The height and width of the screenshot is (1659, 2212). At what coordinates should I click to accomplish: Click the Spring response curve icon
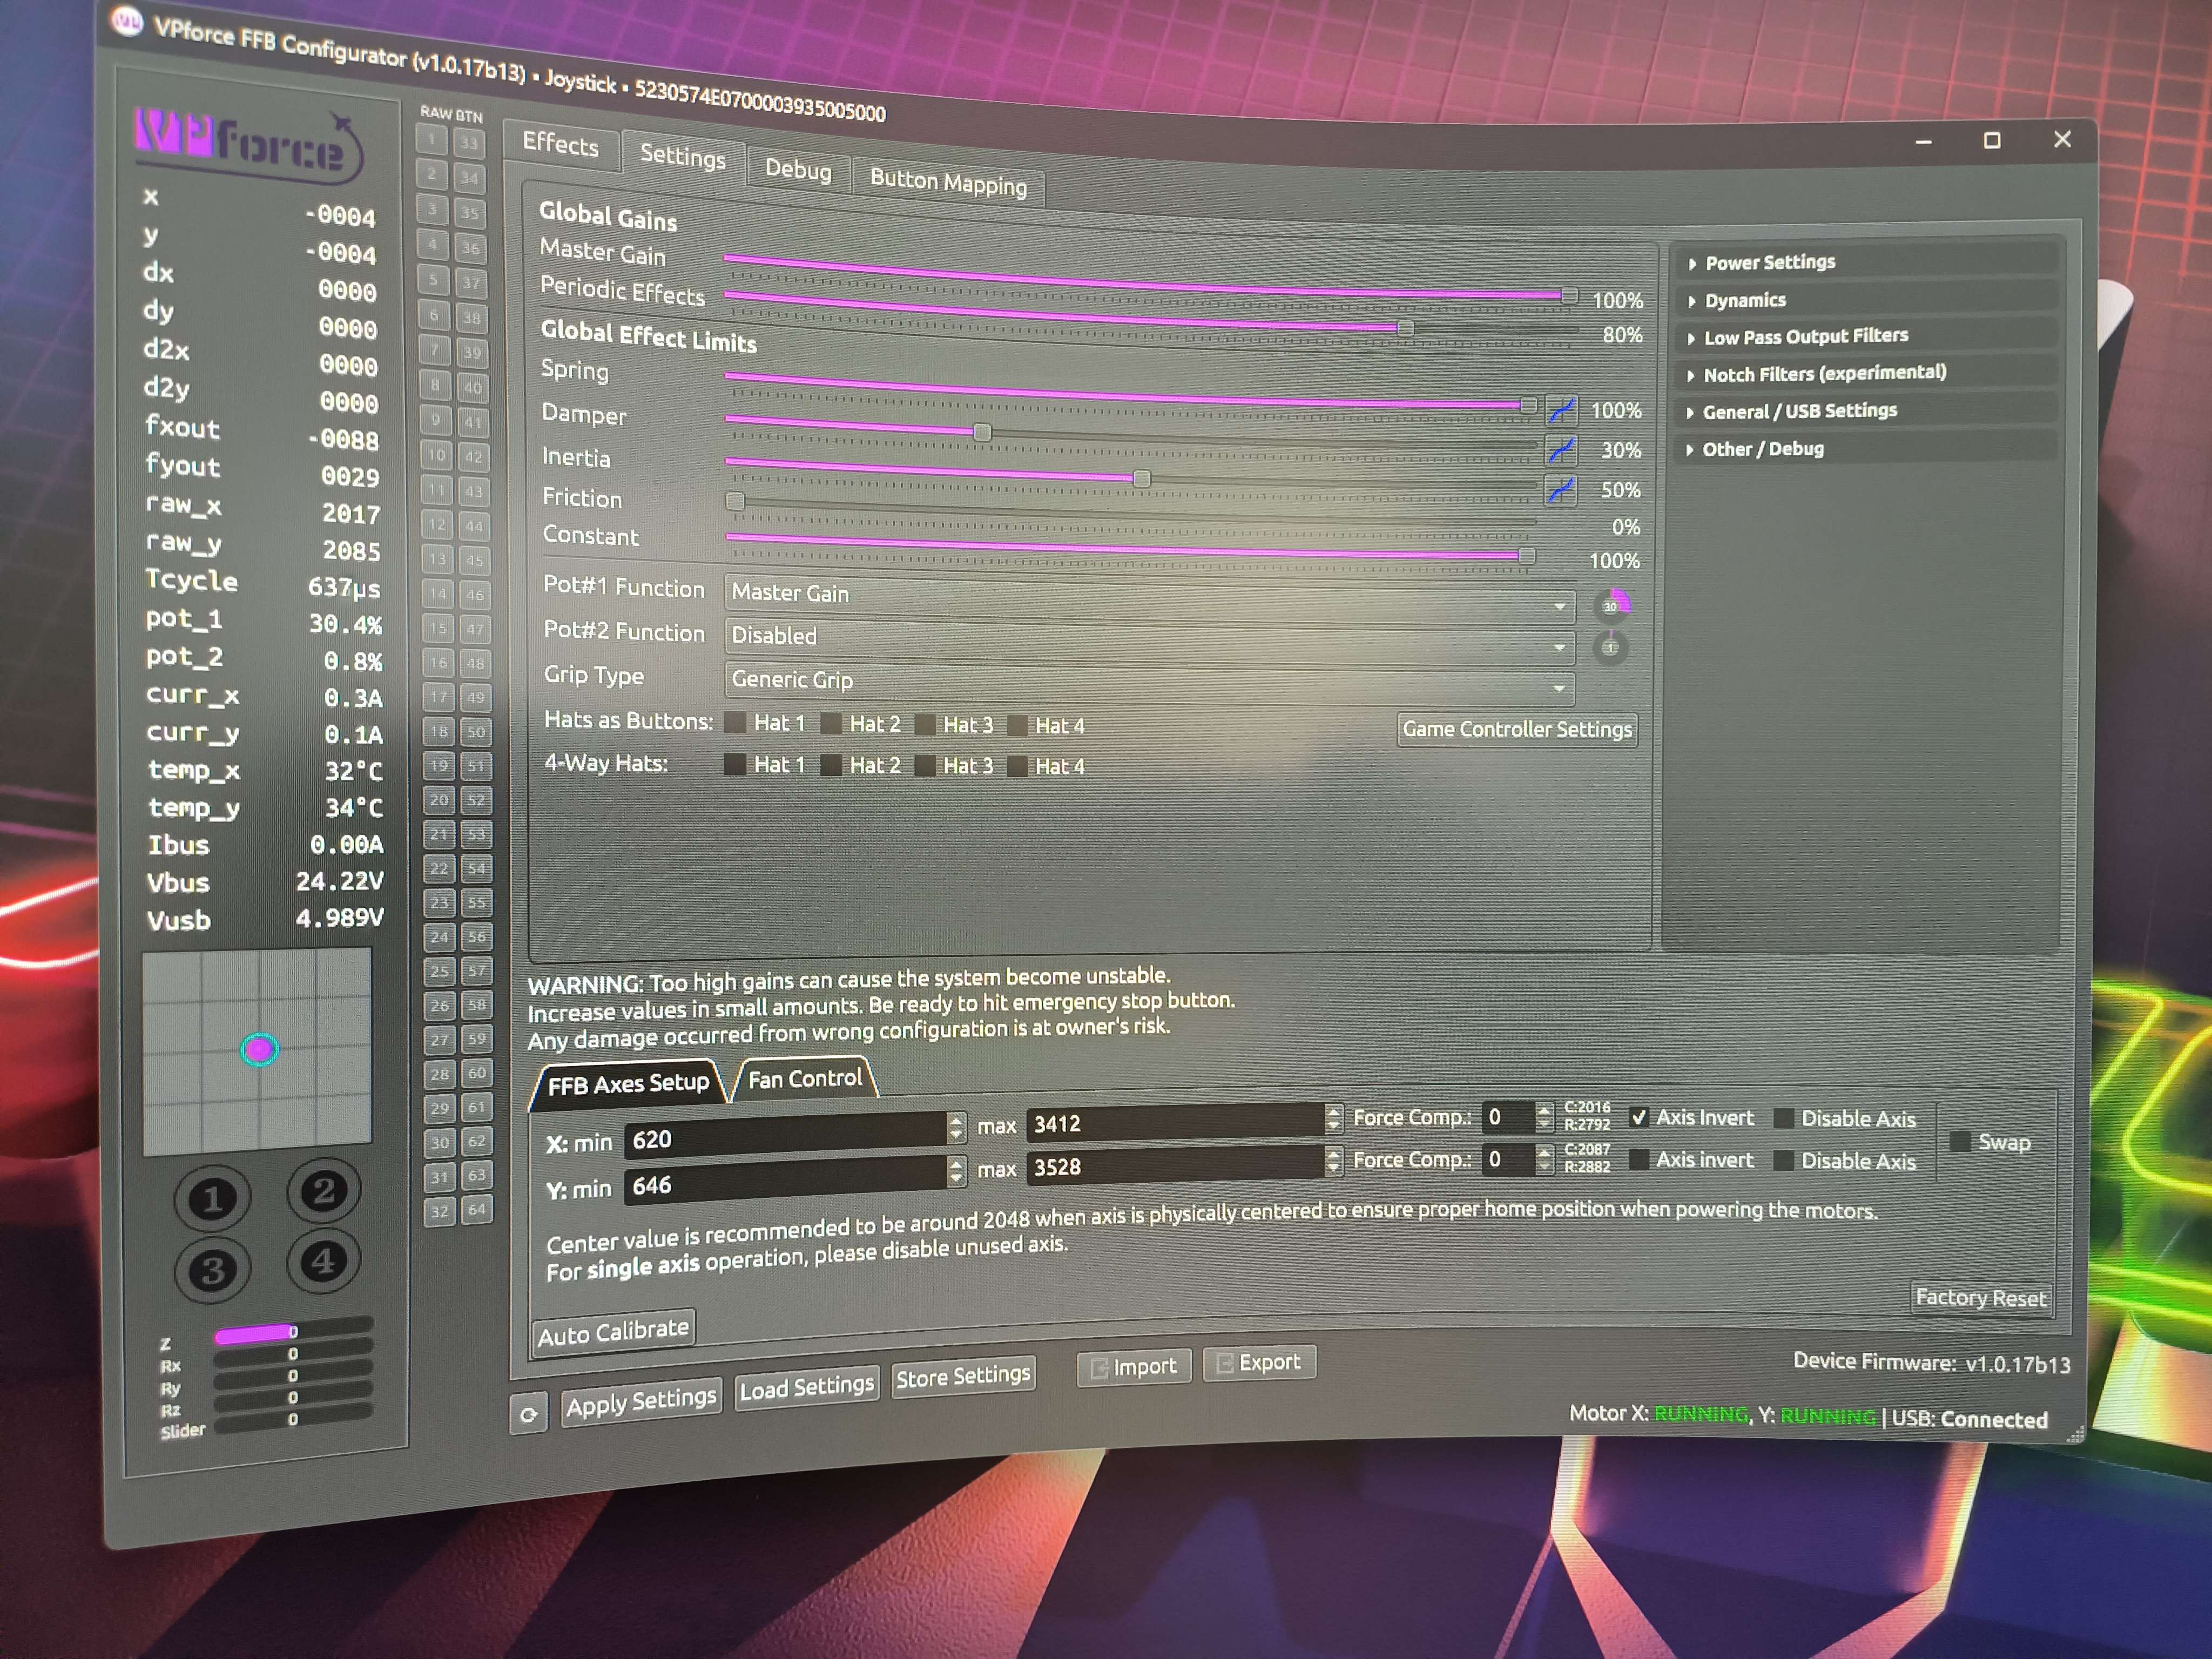point(1561,410)
